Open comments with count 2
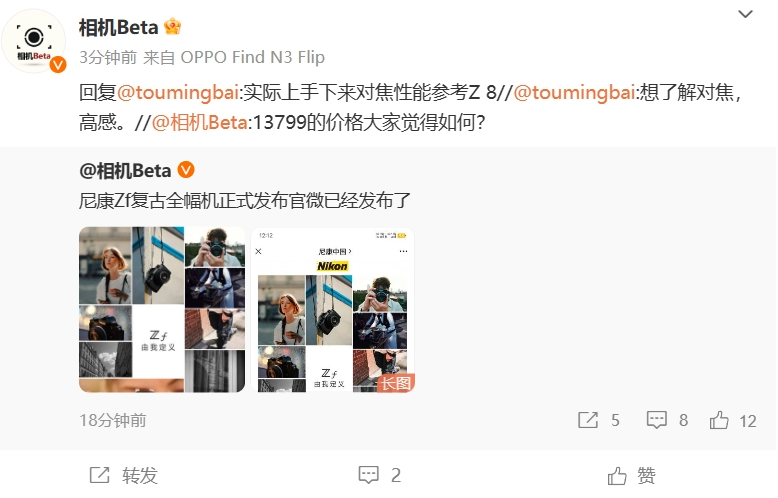 (x=380, y=475)
